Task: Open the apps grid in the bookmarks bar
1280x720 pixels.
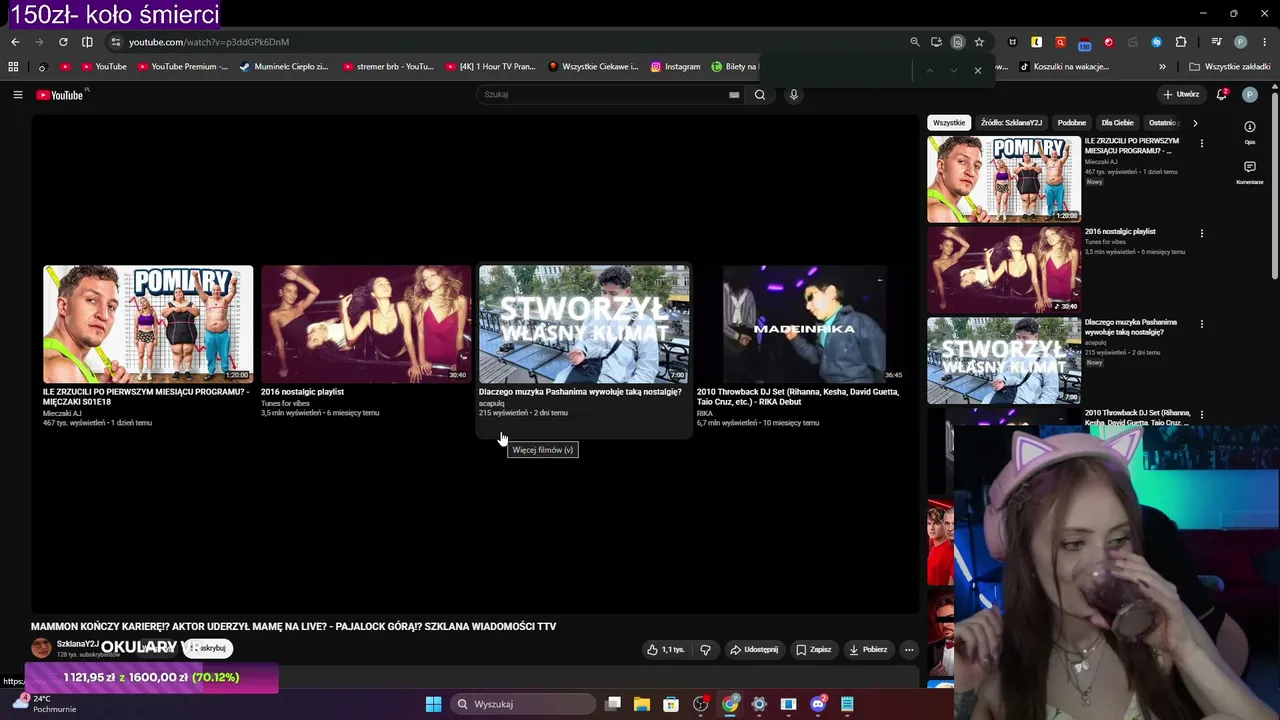Action: click(13, 67)
